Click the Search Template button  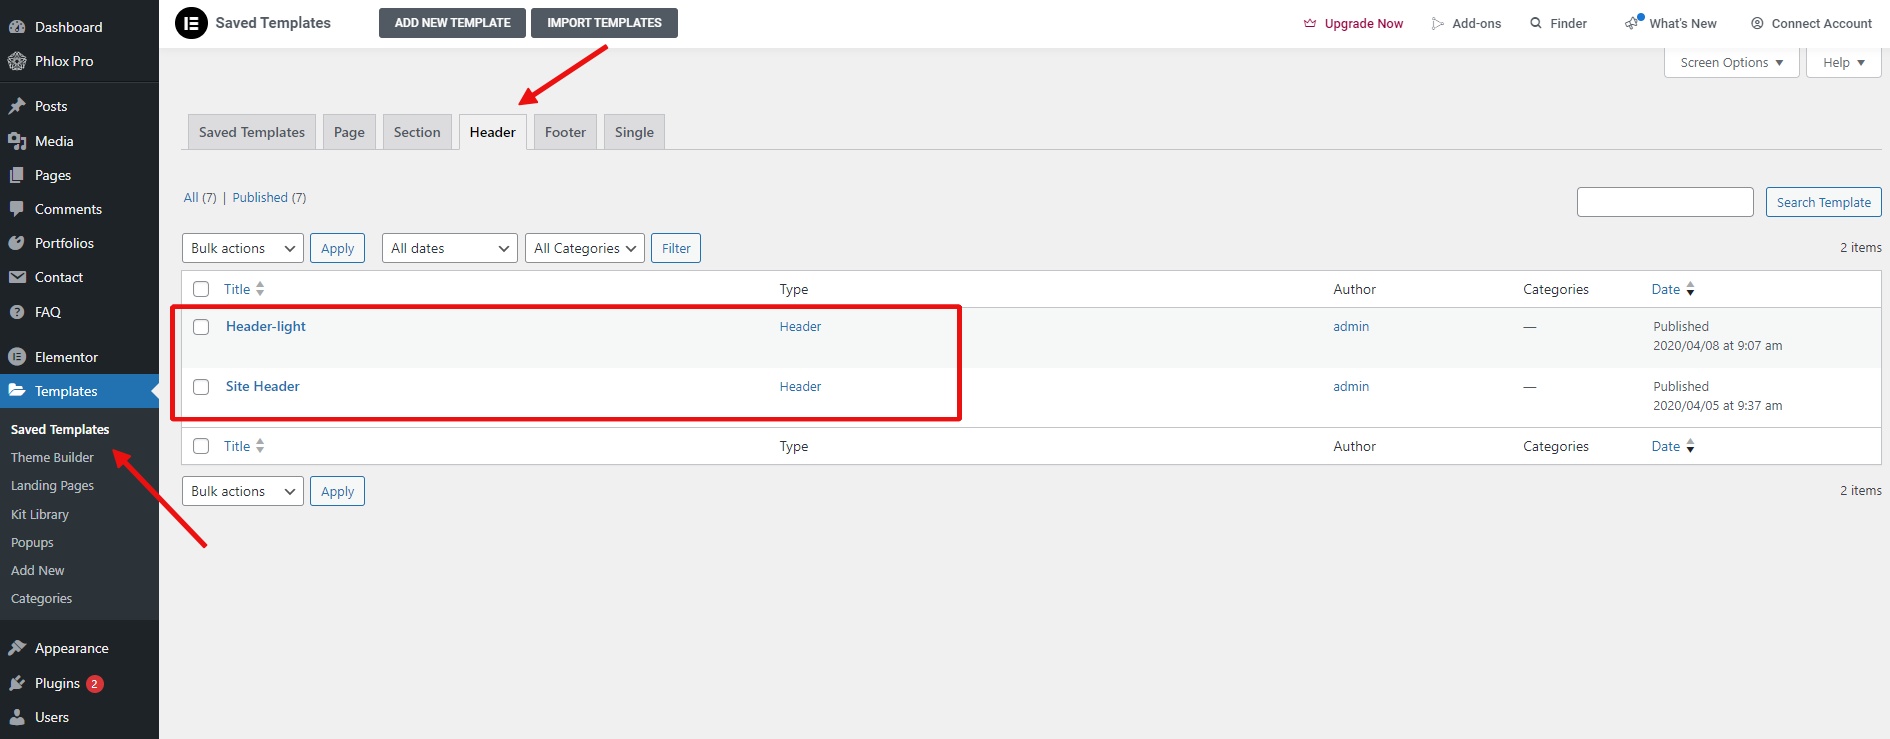tap(1823, 202)
